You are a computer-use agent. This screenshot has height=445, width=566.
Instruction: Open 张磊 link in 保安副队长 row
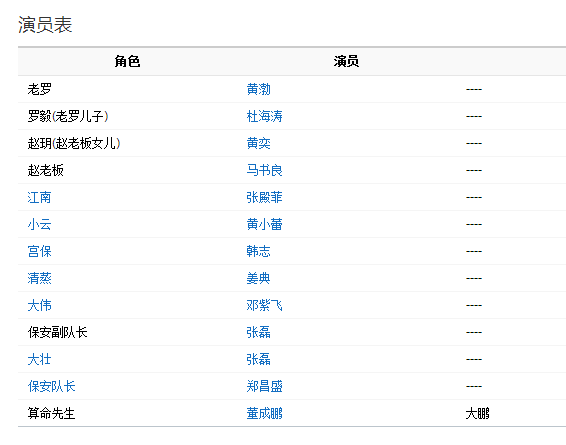(x=258, y=332)
